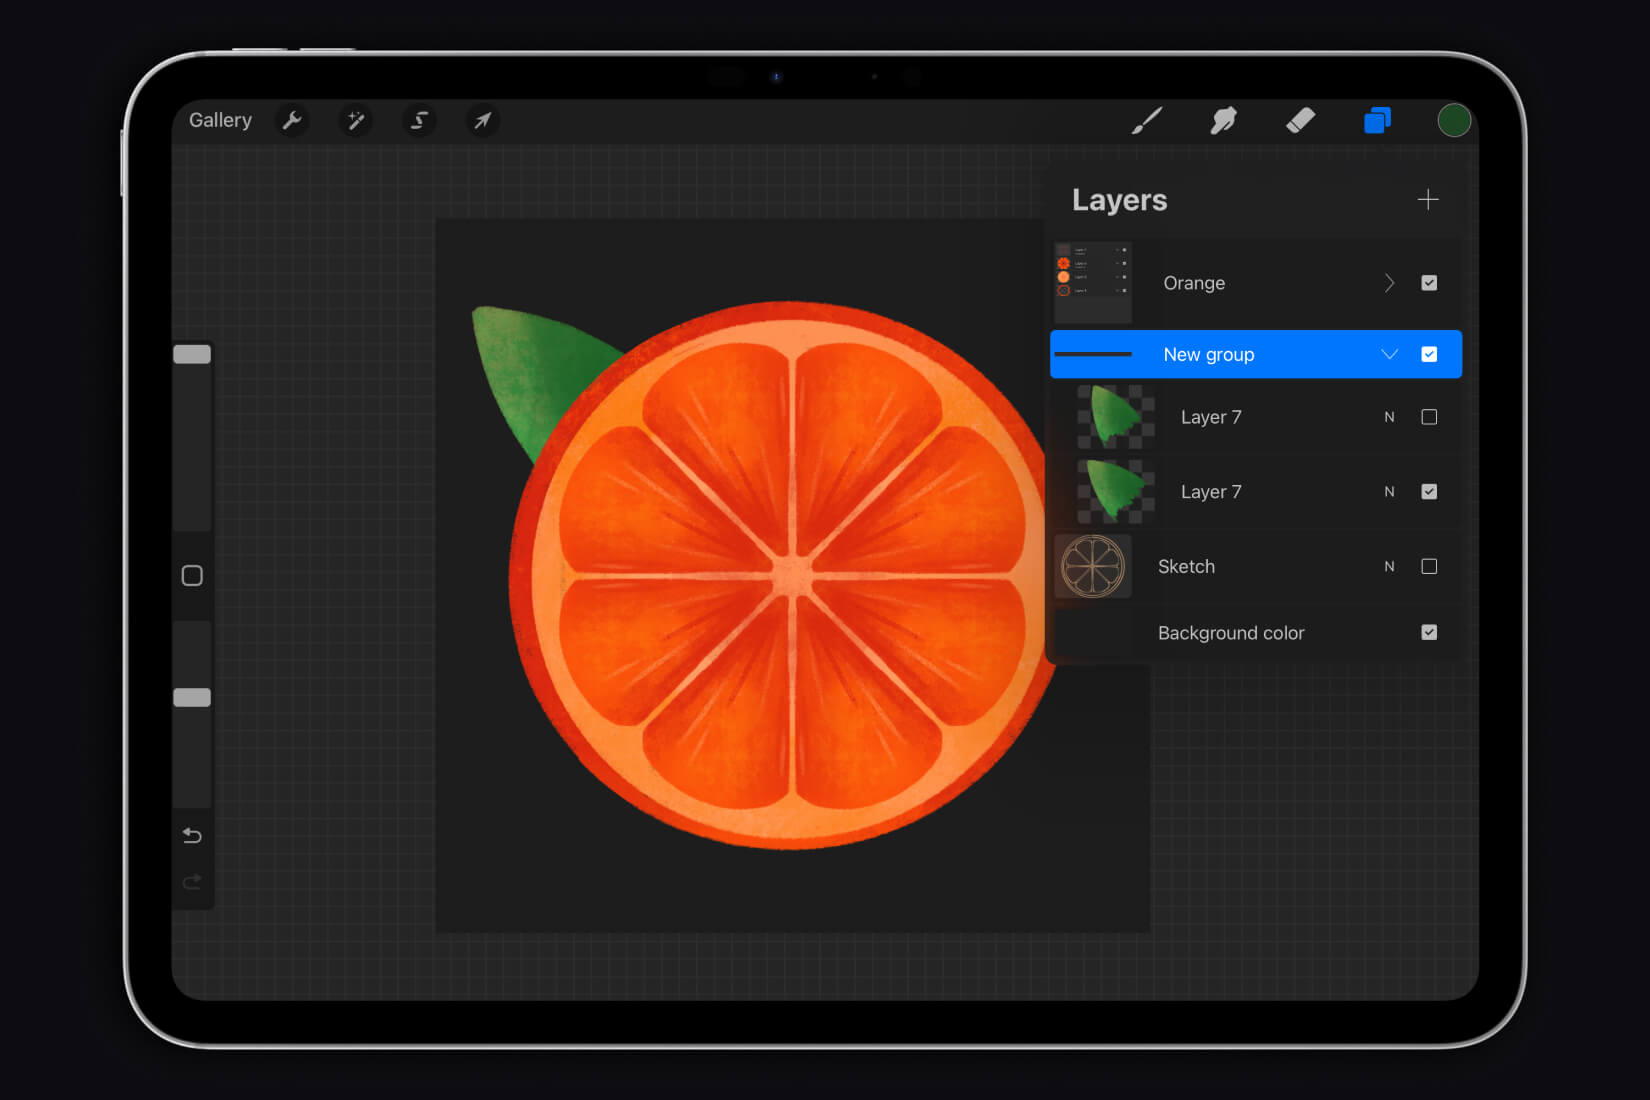Toggle visibility of Orange group

pyautogui.click(x=1429, y=283)
